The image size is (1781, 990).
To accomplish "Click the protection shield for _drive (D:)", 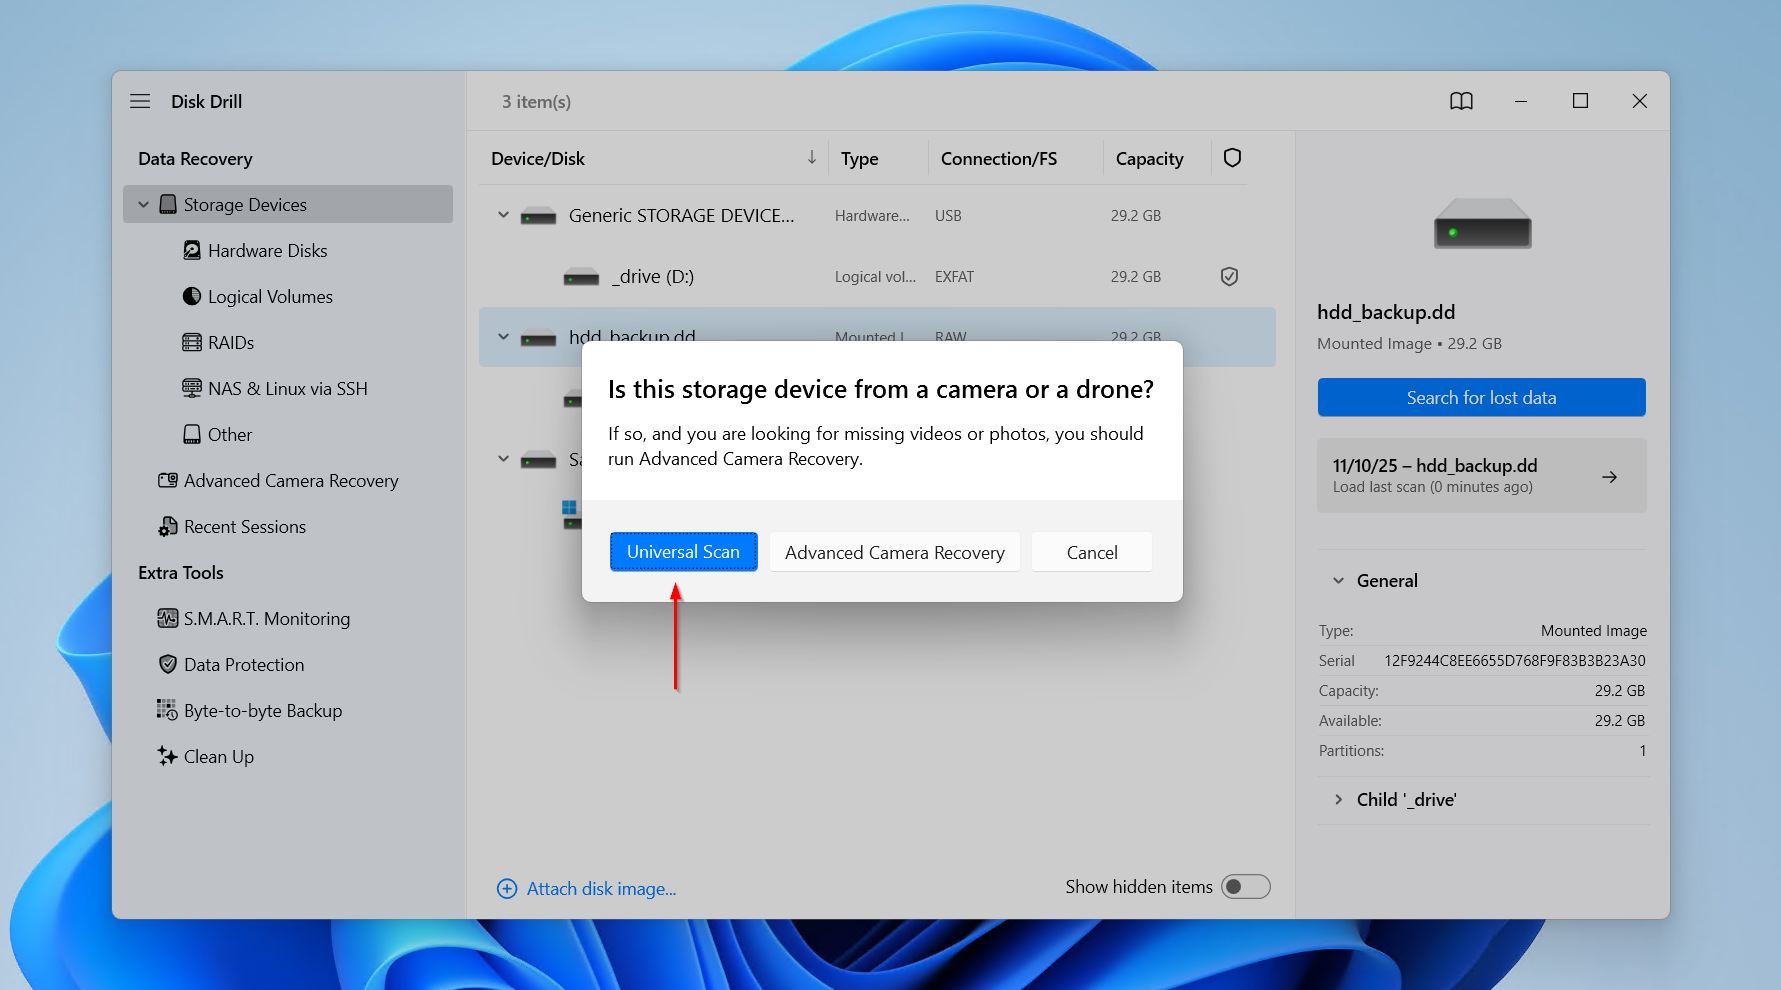I will pos(1229,277).
